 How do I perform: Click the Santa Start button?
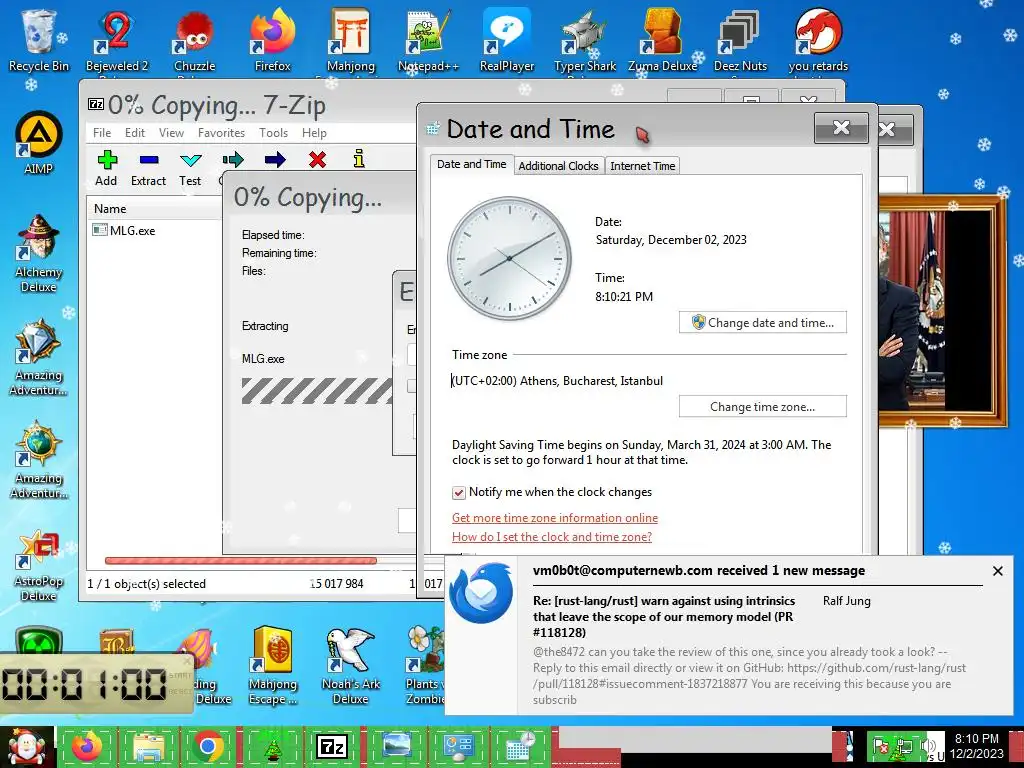click(x=27, y=747)
